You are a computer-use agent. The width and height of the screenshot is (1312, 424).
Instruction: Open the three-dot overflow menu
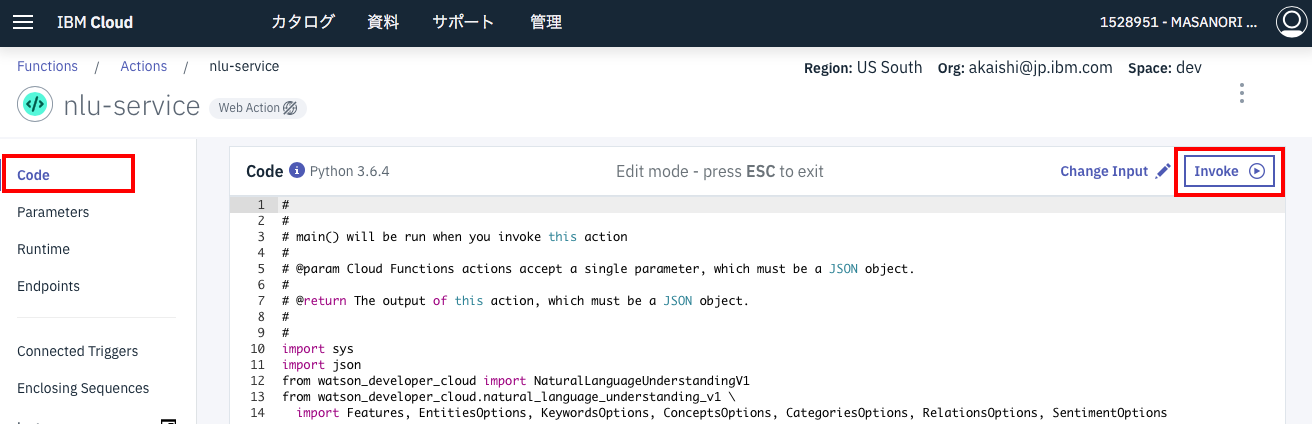point(1242,93)
